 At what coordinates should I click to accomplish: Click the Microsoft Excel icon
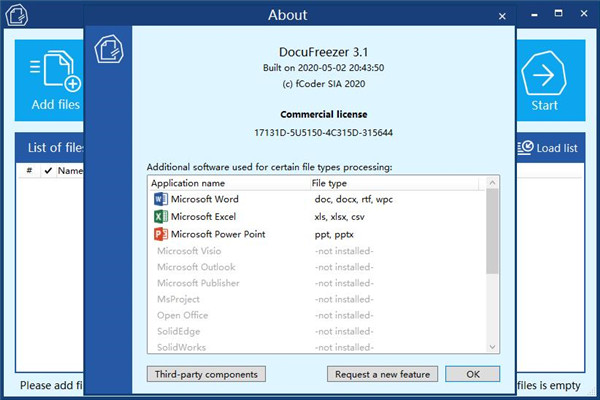(160, 216)
